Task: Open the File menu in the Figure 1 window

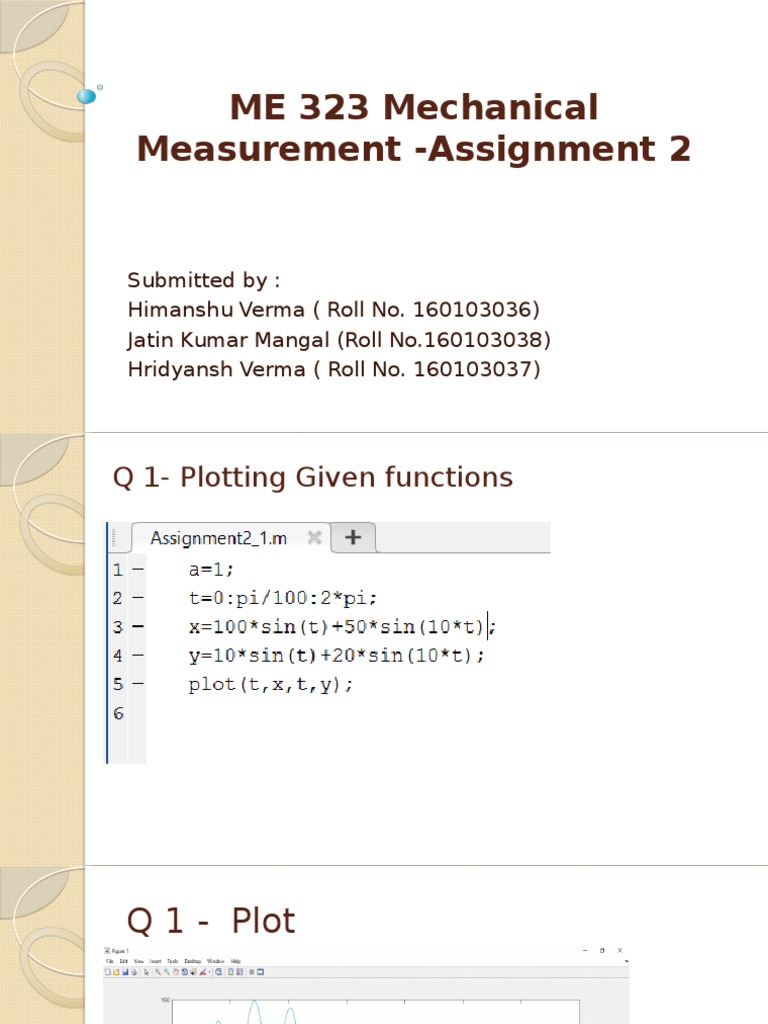Action: tap(109, 961)
